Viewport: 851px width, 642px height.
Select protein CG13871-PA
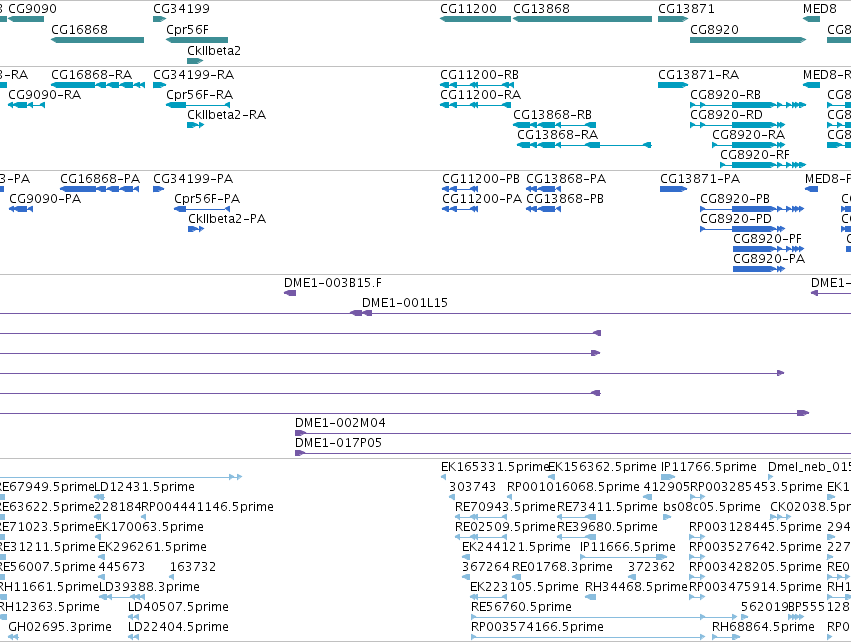(673, 189)
